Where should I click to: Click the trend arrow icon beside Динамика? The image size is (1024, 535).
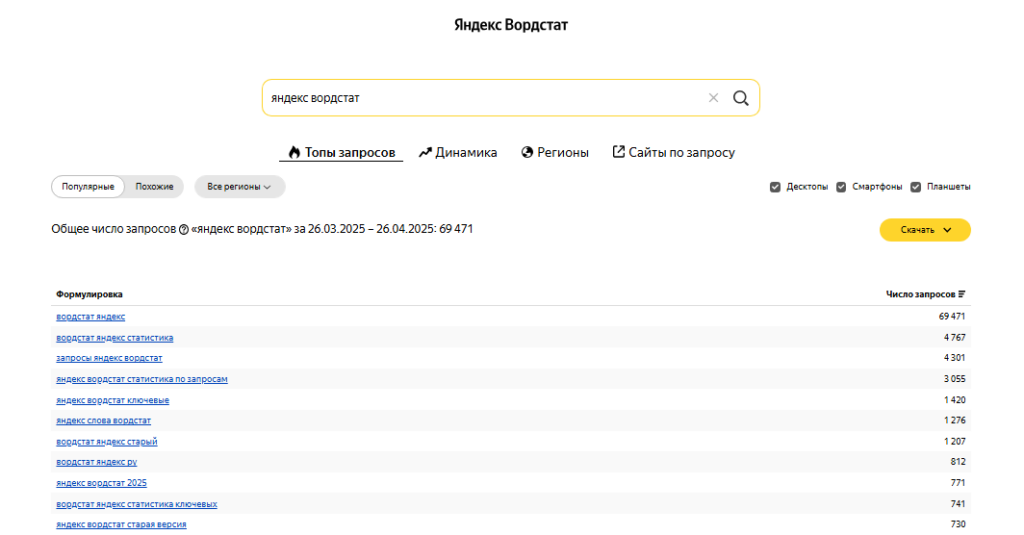pyautogui.click(x=425, y=152)
